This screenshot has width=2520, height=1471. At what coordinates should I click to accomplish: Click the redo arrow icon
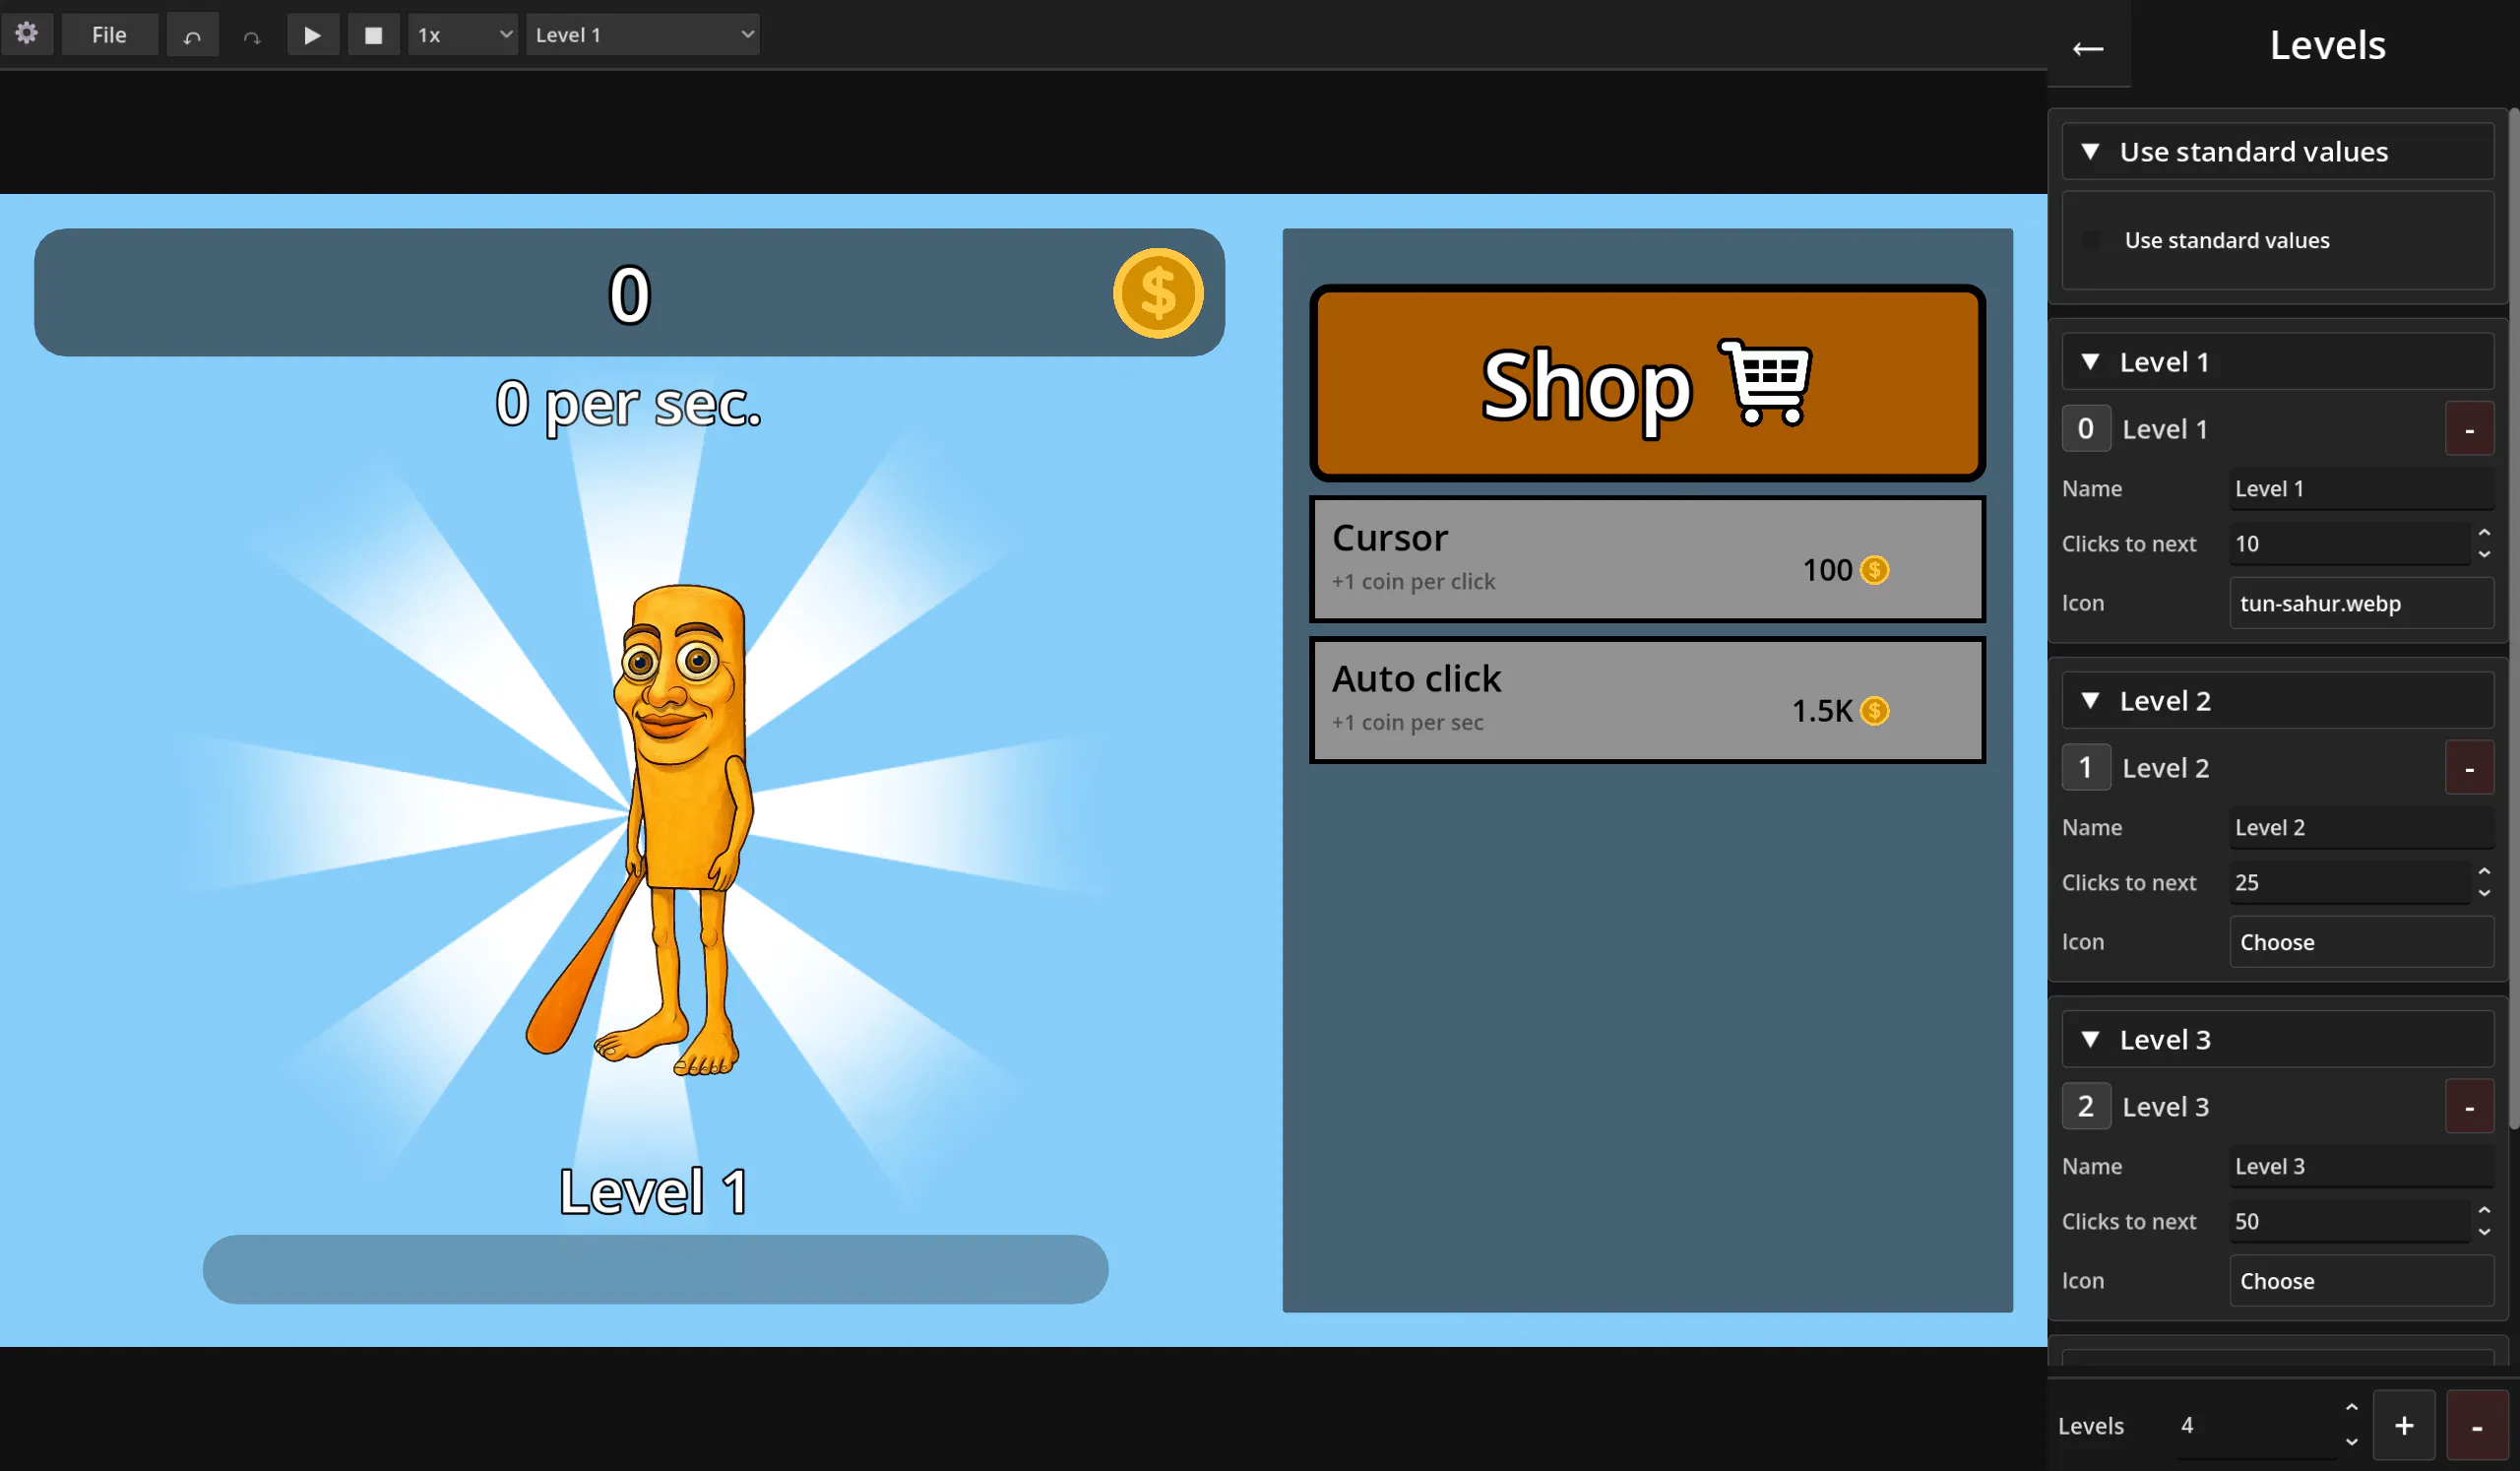tap(252, 35)
